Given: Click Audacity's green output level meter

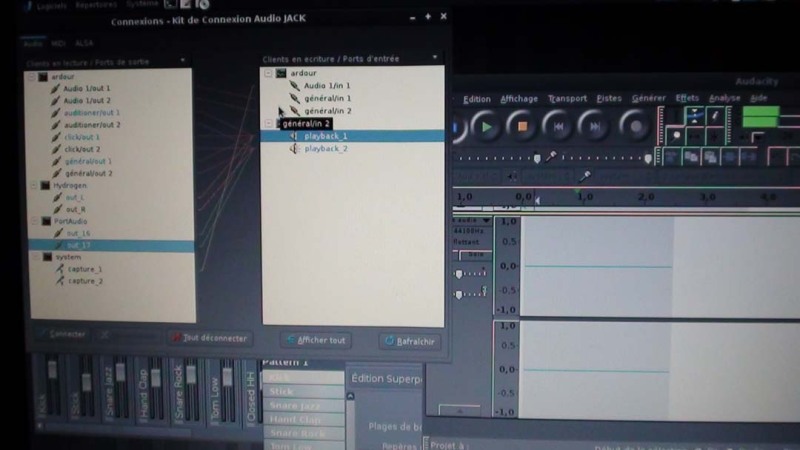Looking at the screenshot, I should pyautogui.click(x=760, y=117).
